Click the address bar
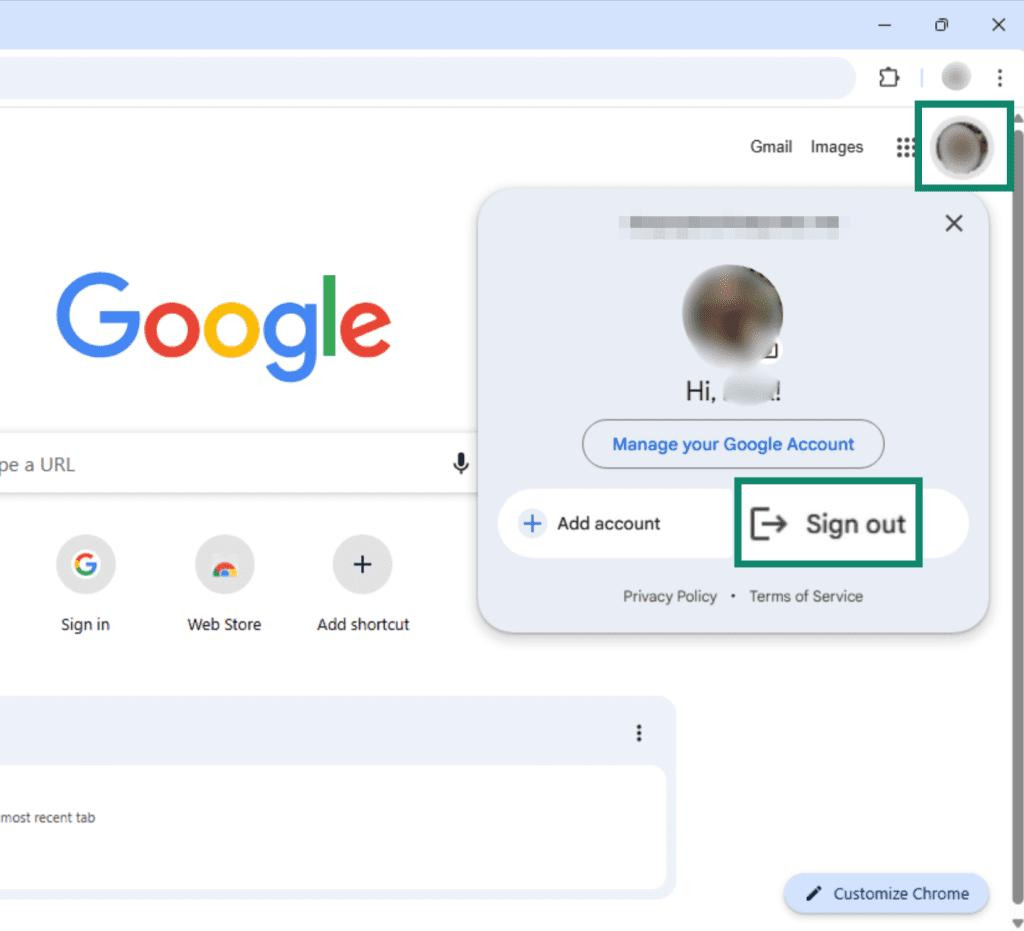1024x931 pixels. [428, 78]
